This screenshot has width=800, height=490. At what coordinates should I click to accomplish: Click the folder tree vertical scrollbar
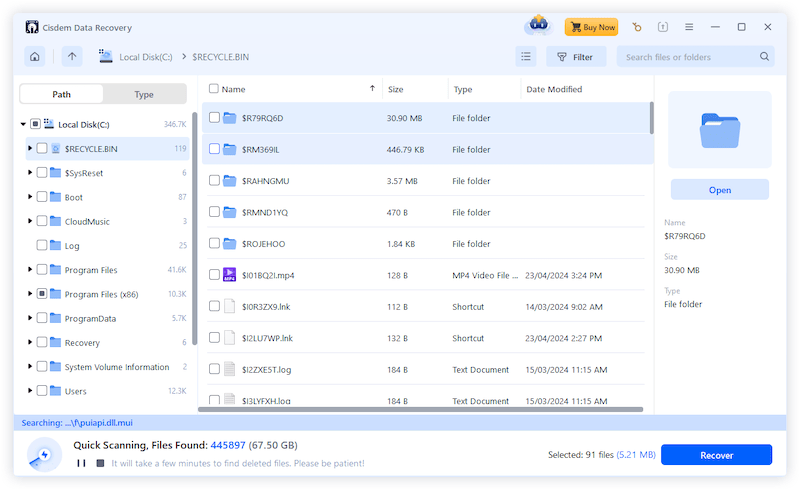tap(194, 228)
